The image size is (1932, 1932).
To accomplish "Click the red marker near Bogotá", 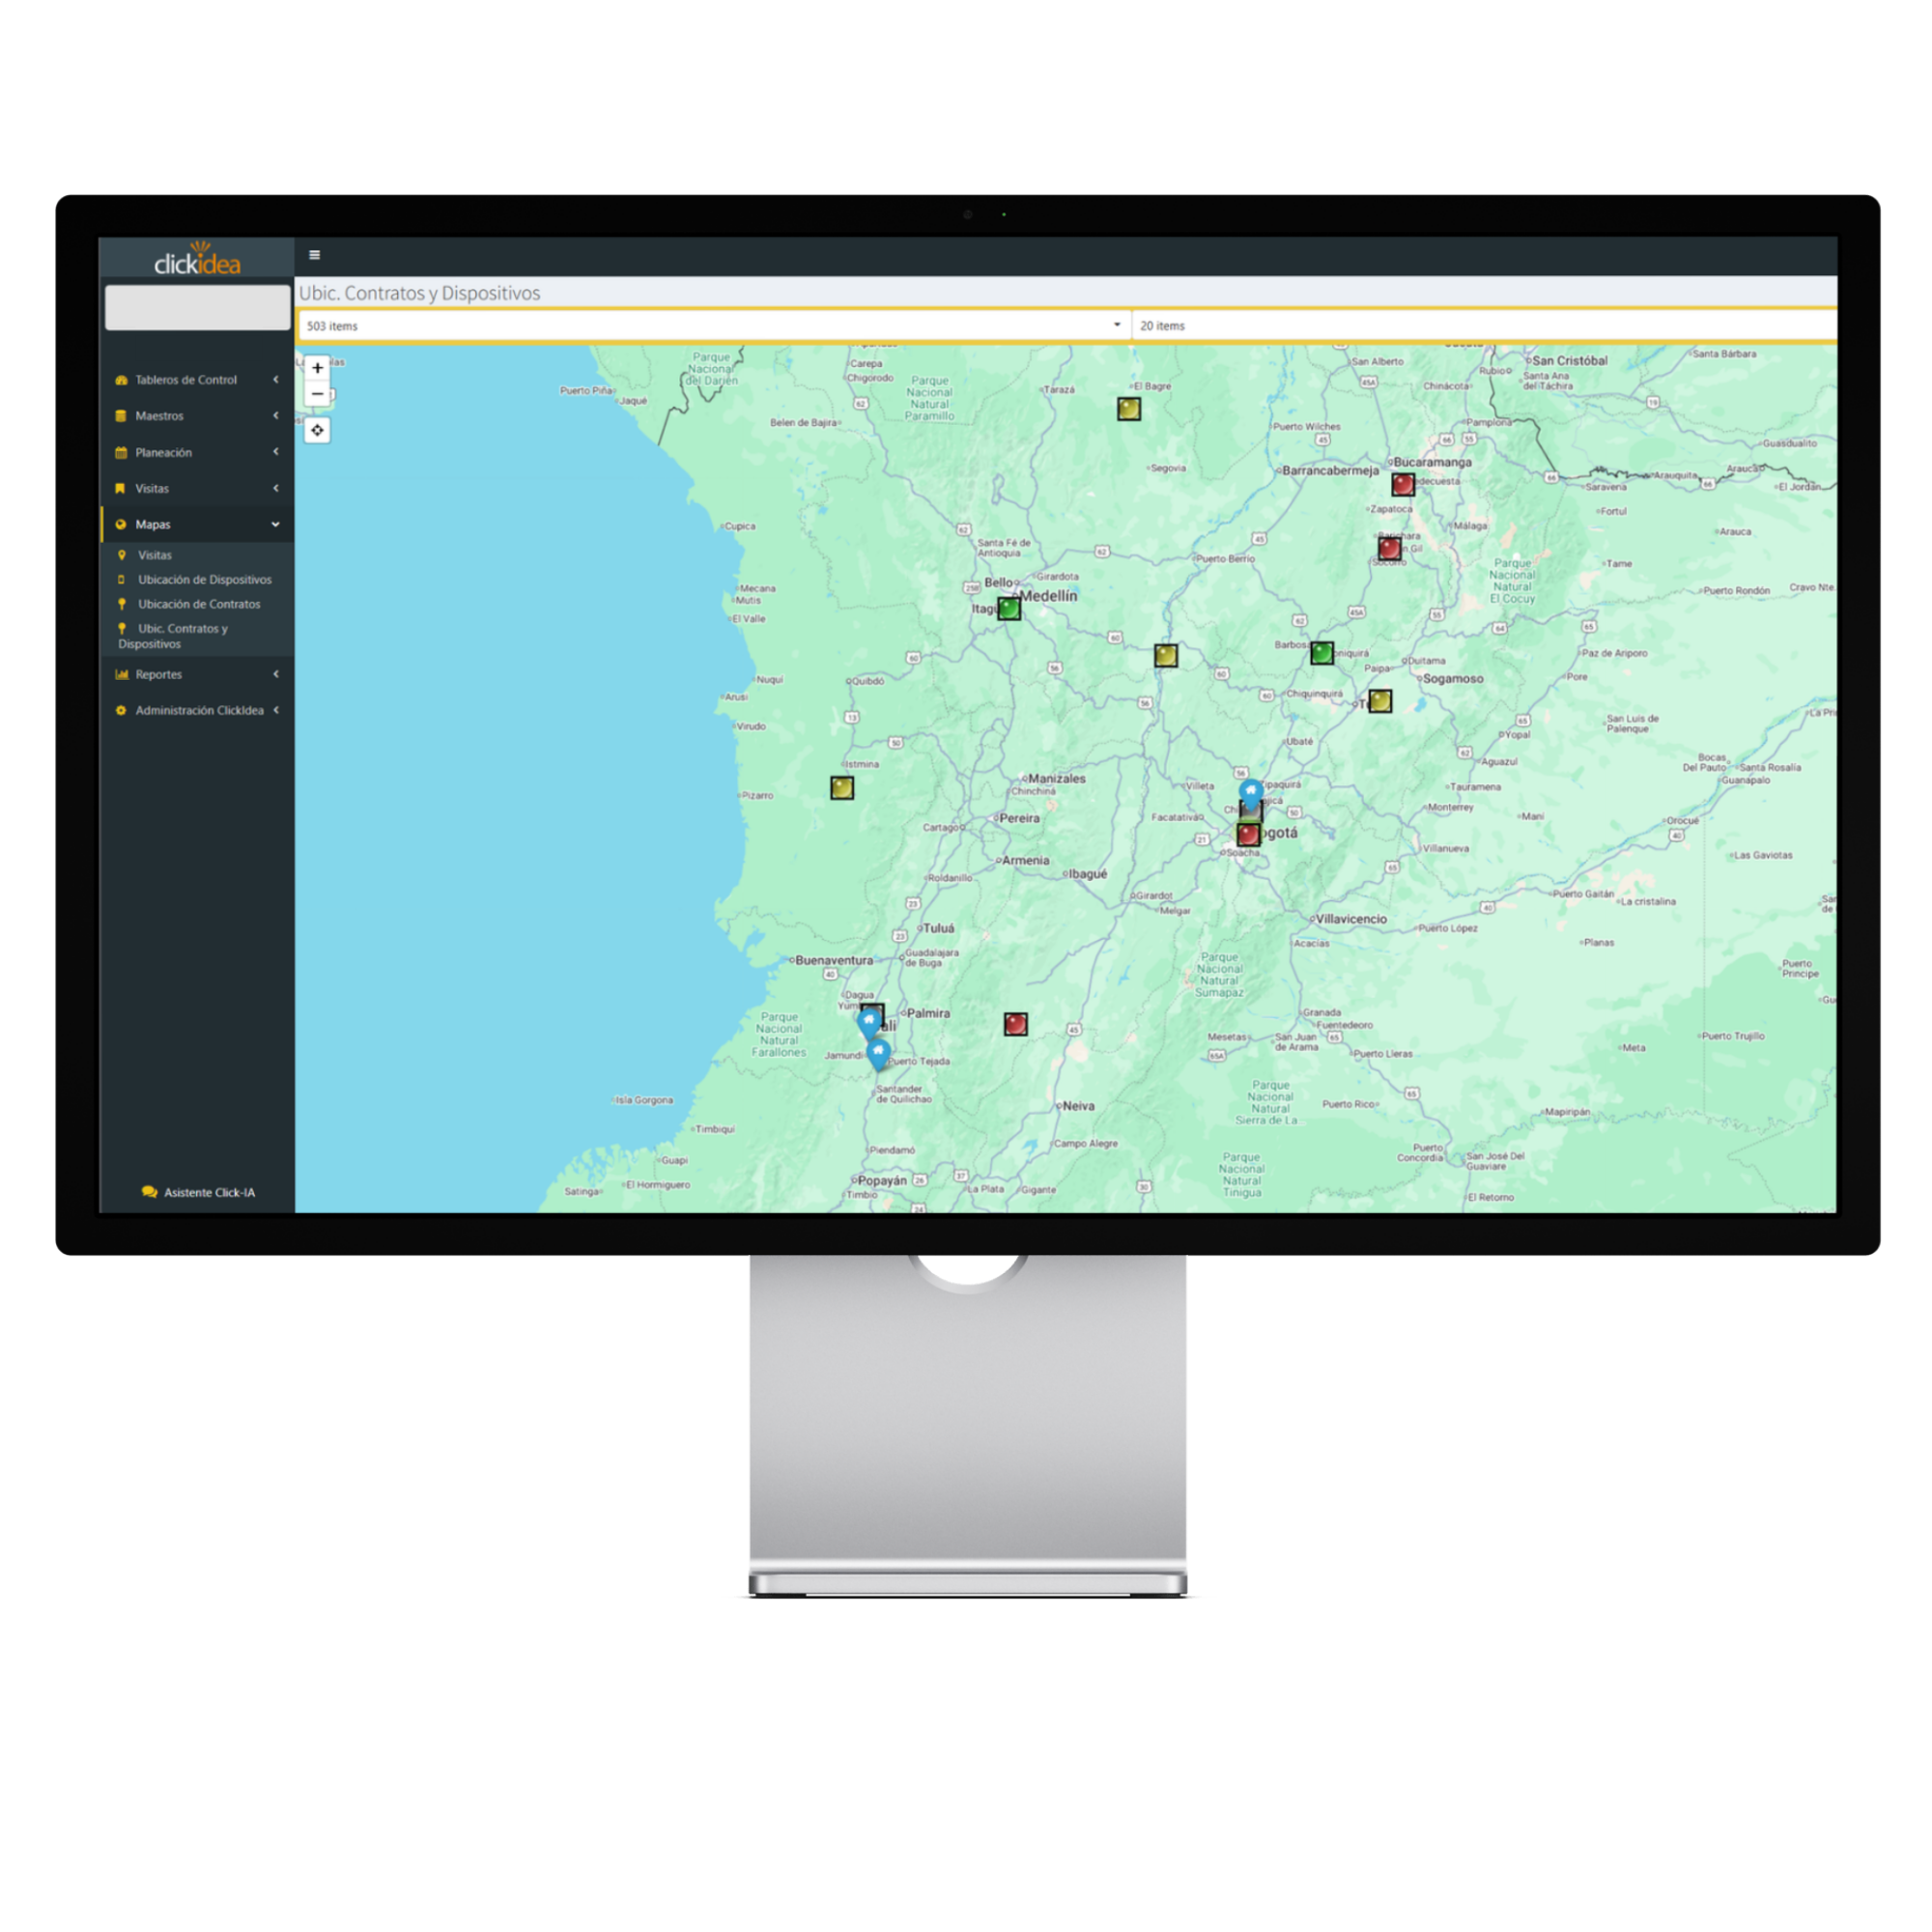I will [1247, 834].
